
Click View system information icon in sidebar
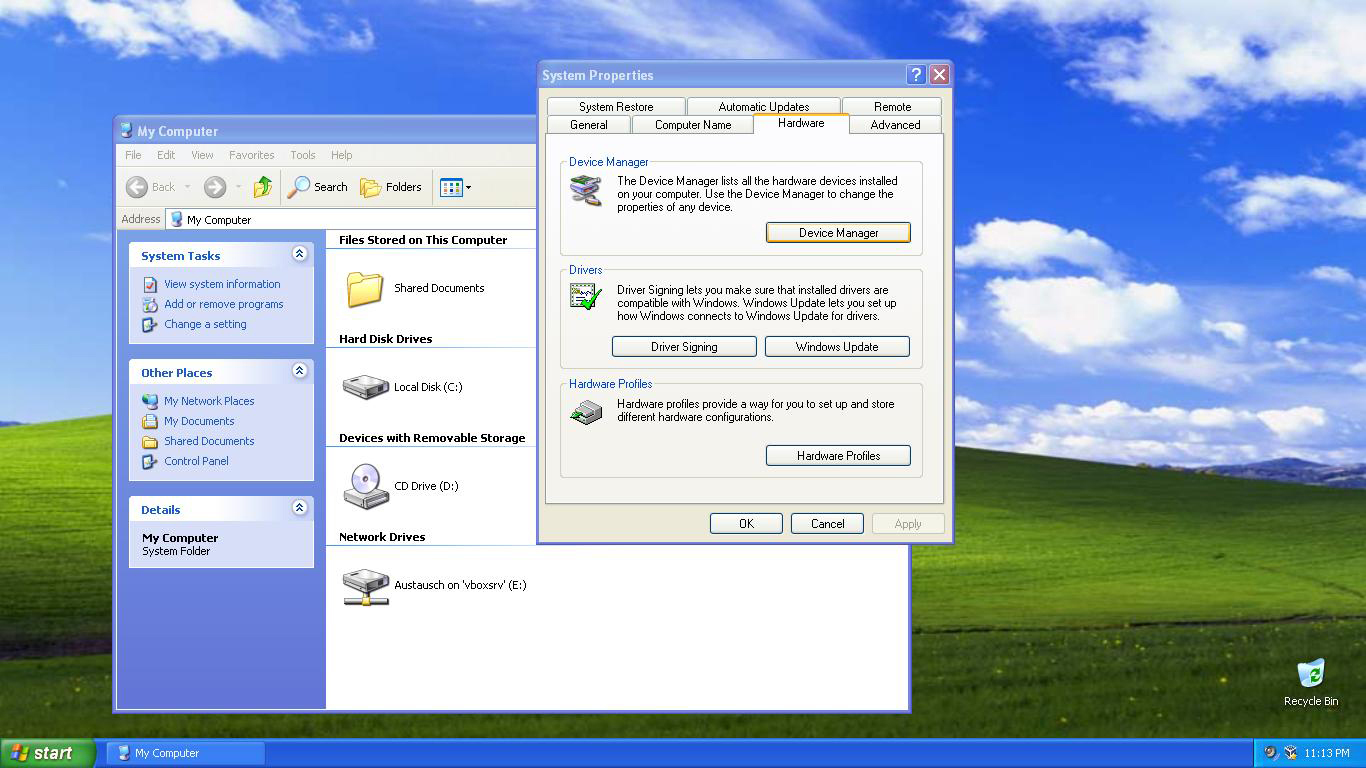point(150,285)
